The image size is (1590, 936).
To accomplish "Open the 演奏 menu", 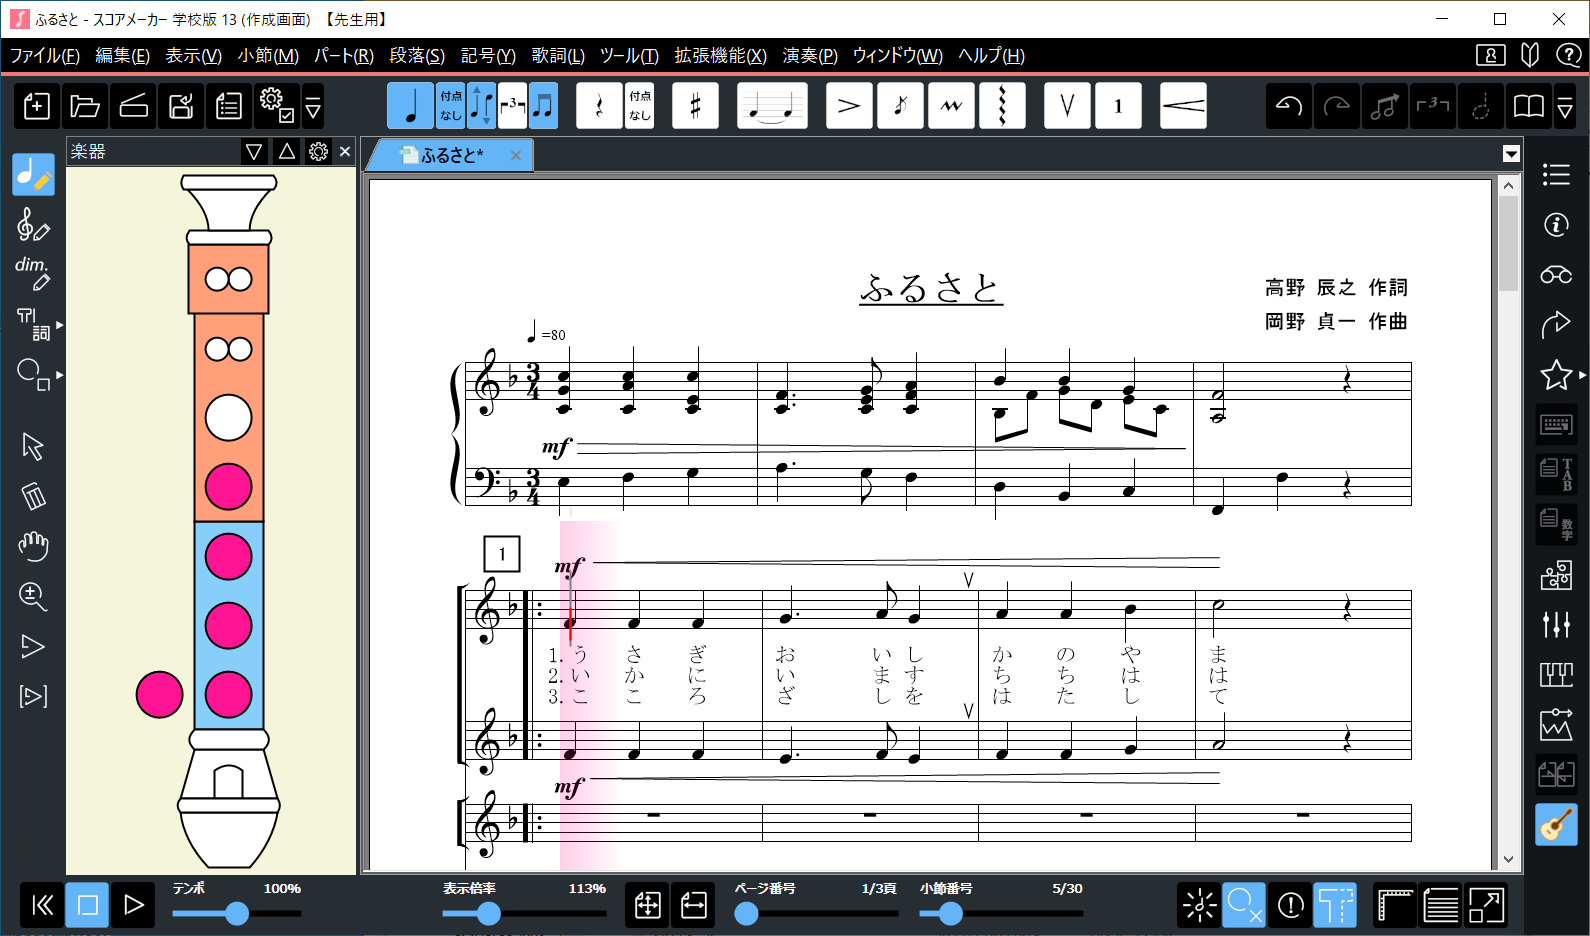I will click(810, 56).
